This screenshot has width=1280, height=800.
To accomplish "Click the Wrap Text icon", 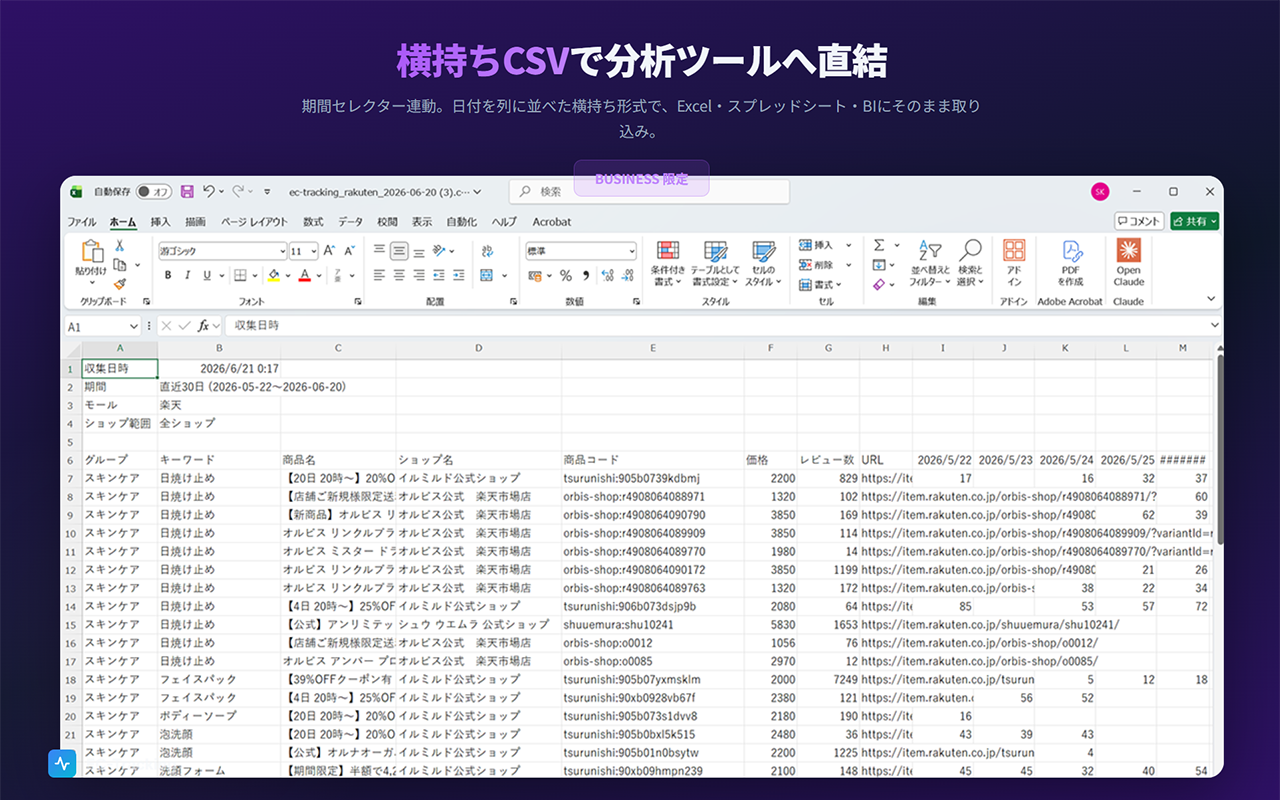I will tap(487, 251).
